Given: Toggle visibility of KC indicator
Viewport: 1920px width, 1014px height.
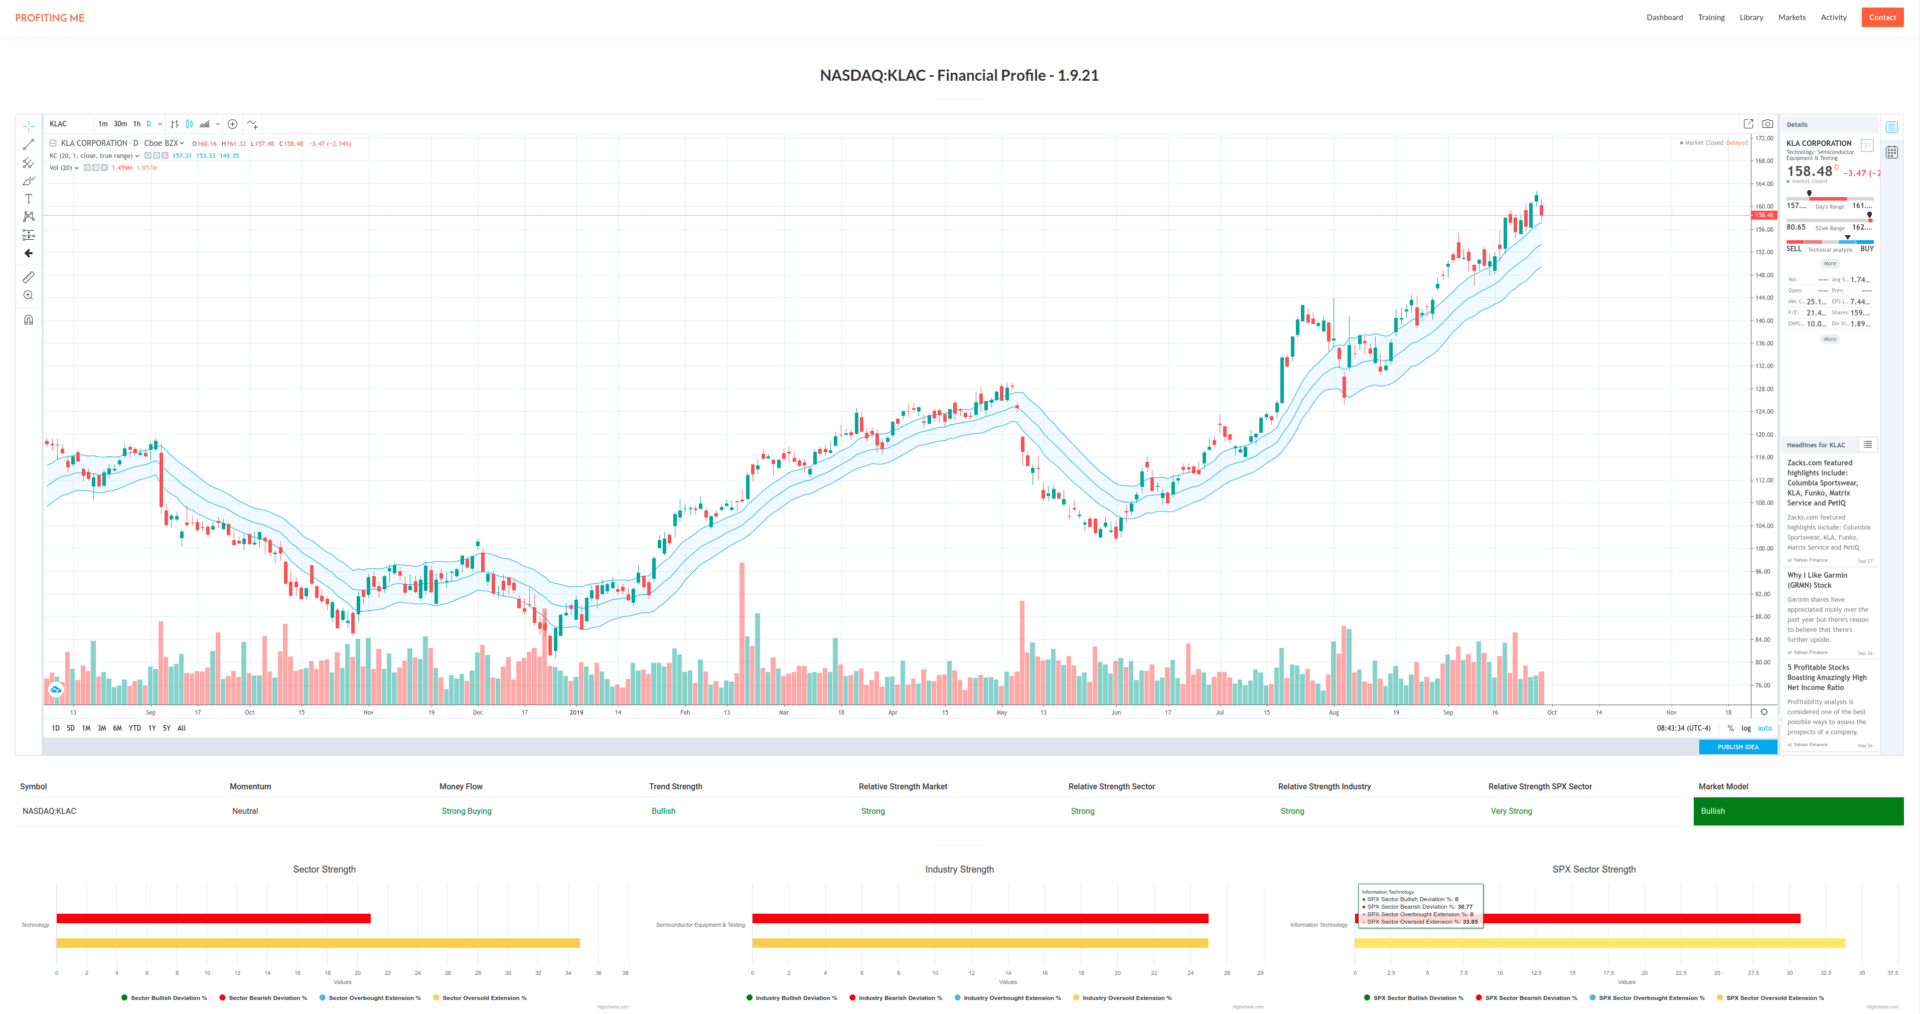Looking at the screenshot, I should (148, 156).
